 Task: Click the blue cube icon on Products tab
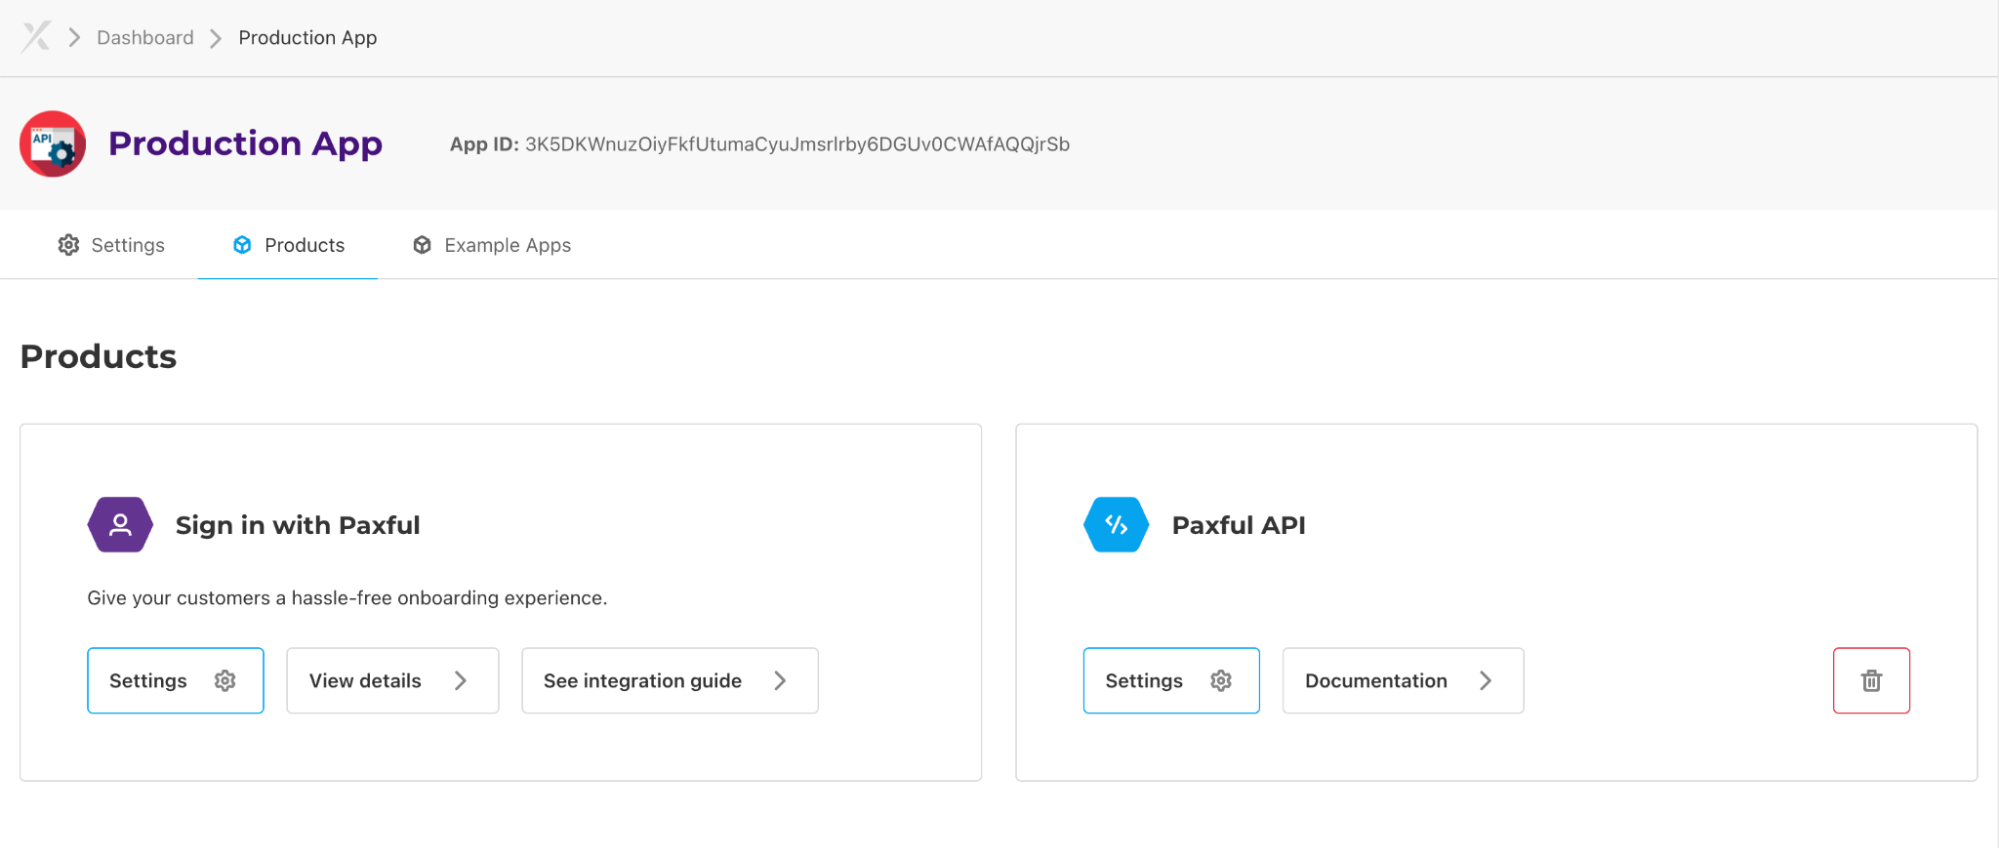[x=242, y=245]
